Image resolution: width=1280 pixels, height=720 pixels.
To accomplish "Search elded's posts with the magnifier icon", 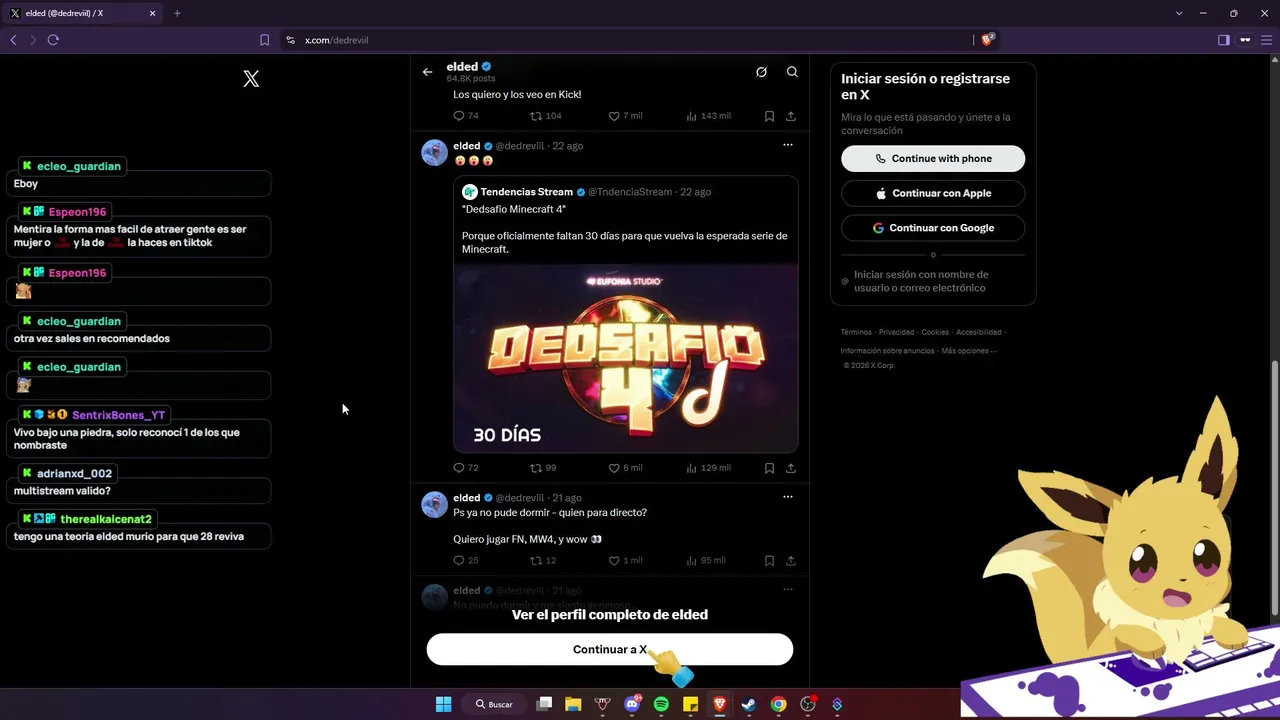I will pos(792,72).
